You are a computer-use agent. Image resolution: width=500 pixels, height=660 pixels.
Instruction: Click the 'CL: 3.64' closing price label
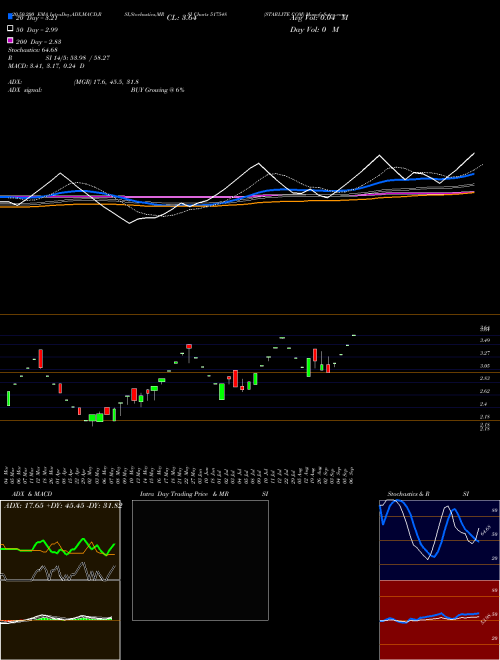(182, 18)
